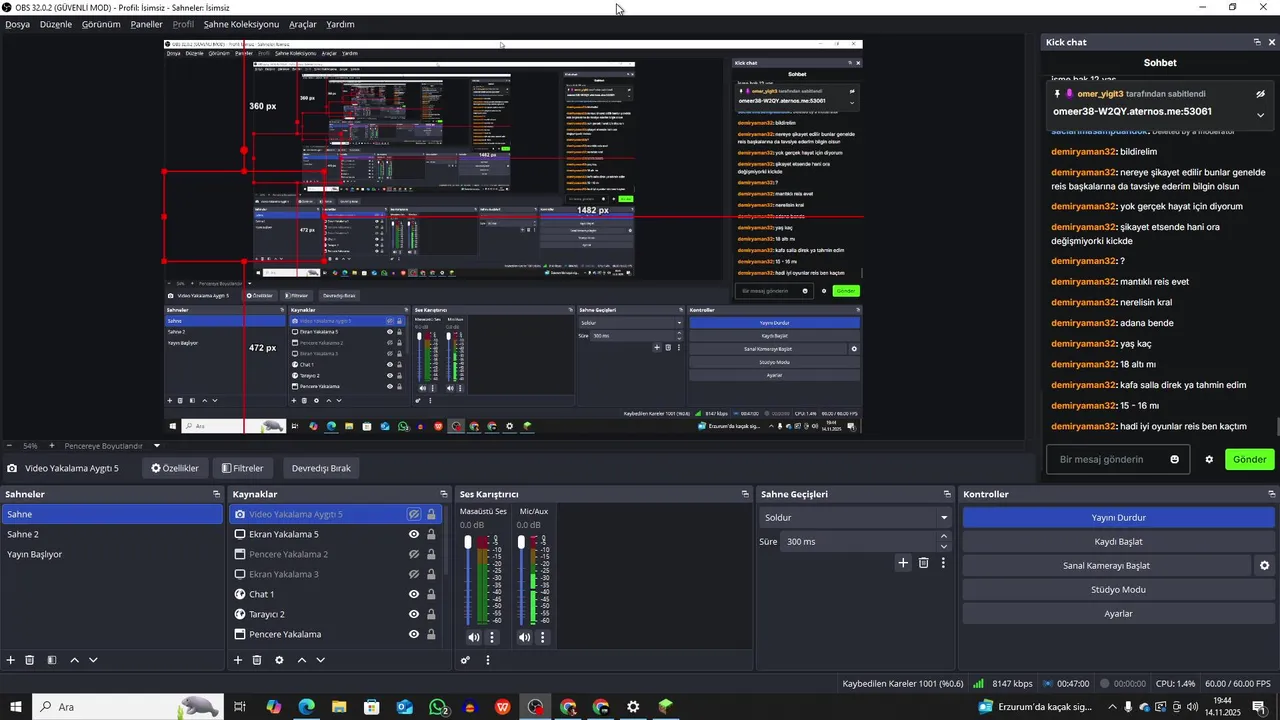Open Sahne Koleksiyonu menu
This screenshot has width=1280, height=720.
[241, 24]
